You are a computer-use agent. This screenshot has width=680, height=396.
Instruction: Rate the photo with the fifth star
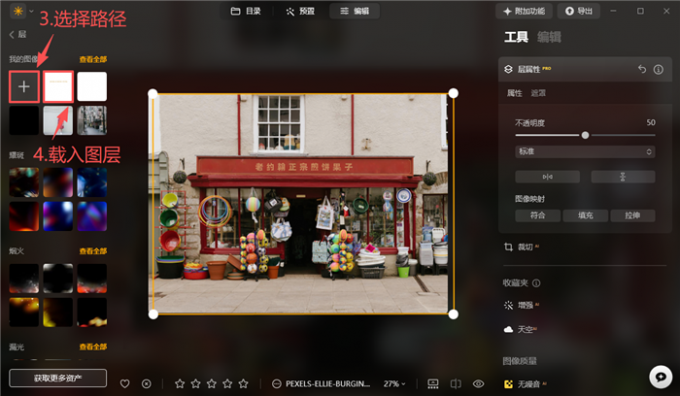point(244,383)
